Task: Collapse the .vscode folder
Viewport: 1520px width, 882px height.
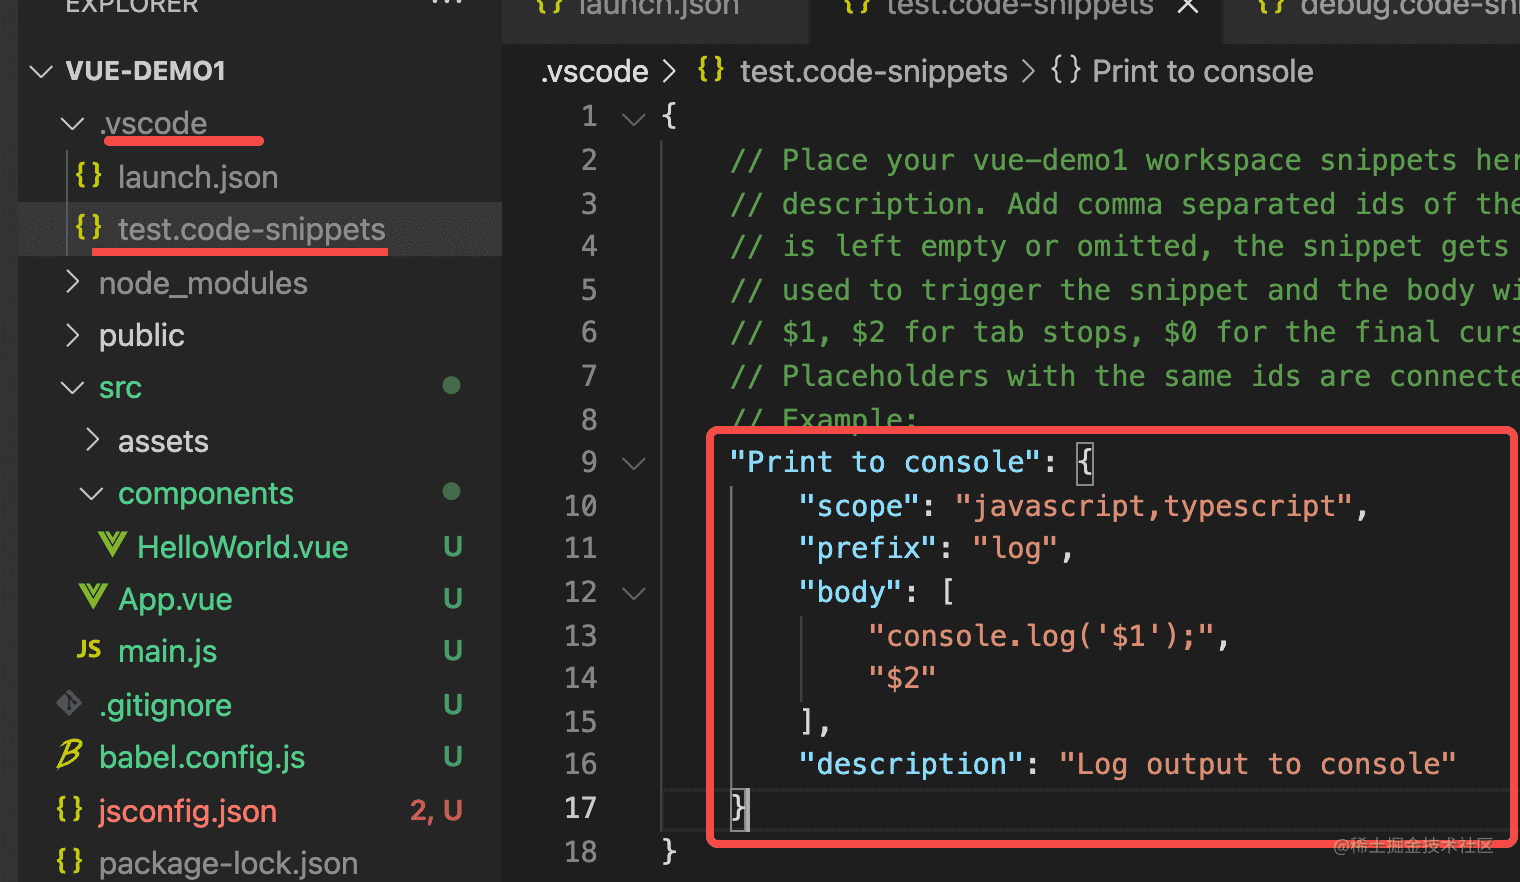Action: point(72,124)
